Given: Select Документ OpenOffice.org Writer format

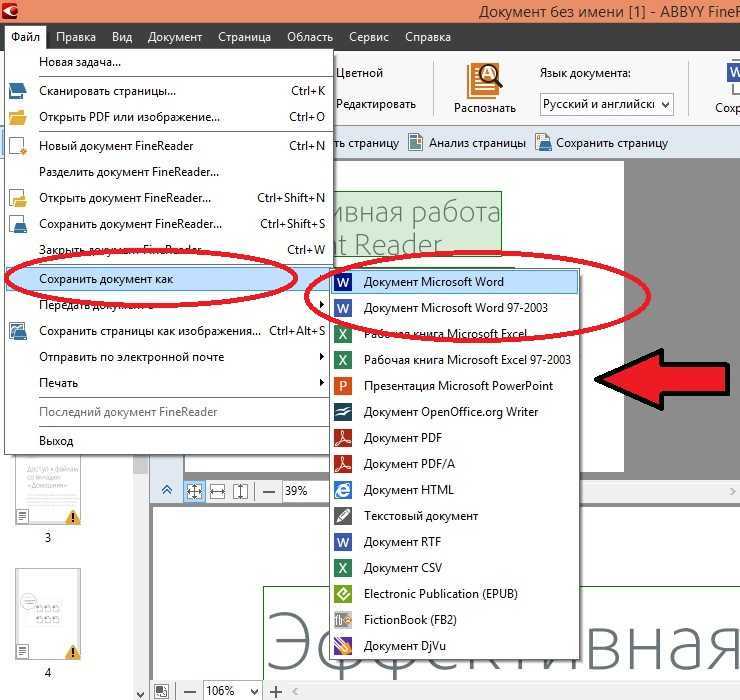Looking at the screenshot, I should click(x=455, y=412).
